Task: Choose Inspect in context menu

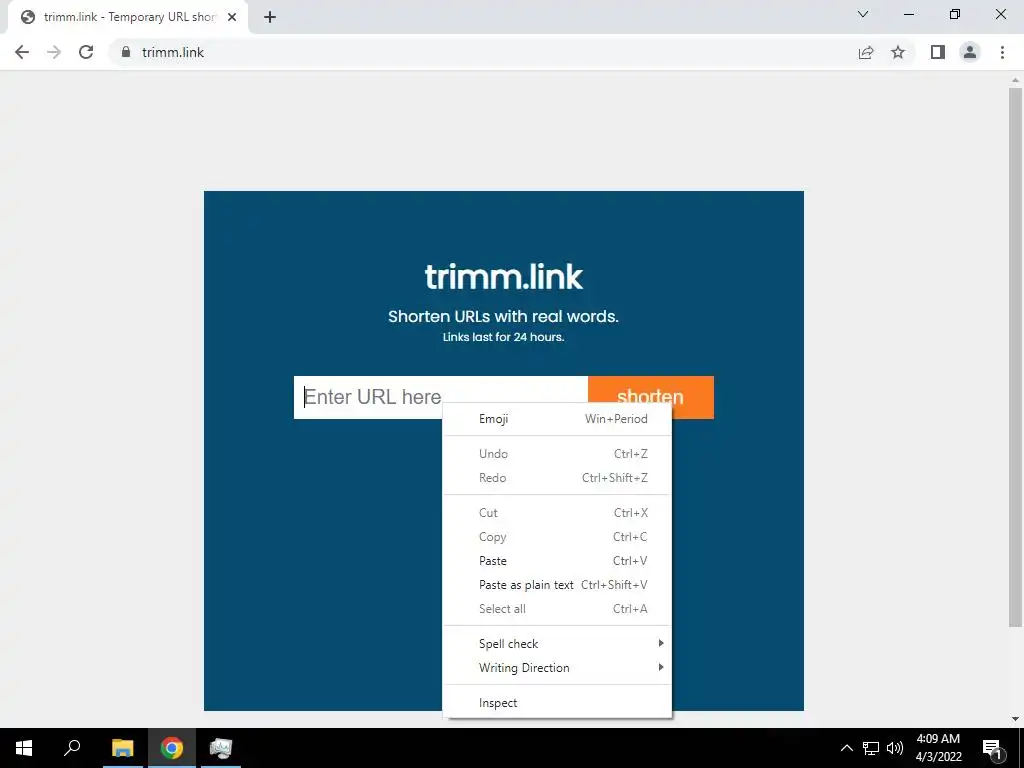Action: point(557,703)
